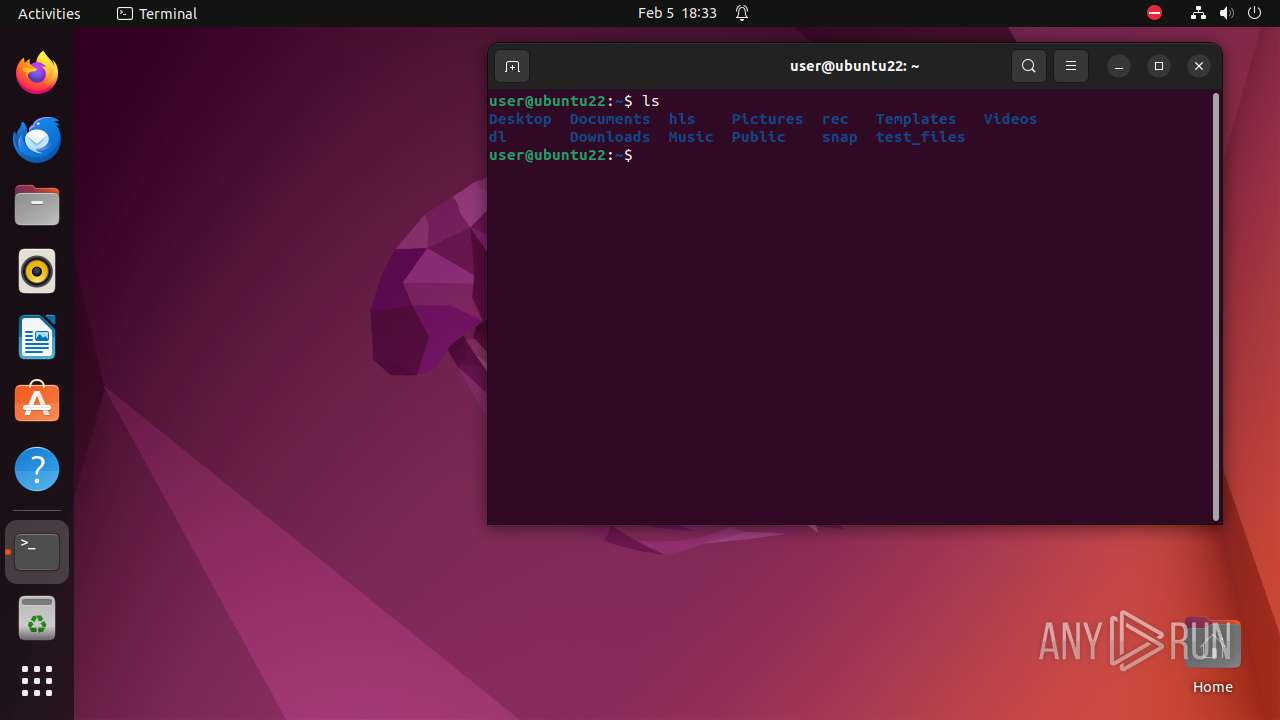Click the hls directory name
1280x720 pixels.
pos(682,119)
